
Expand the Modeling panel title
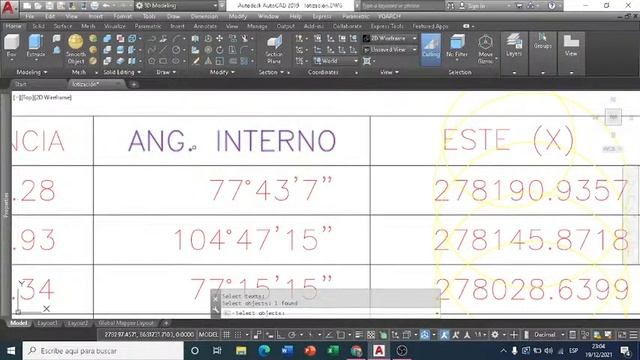(x=32, y=72)
